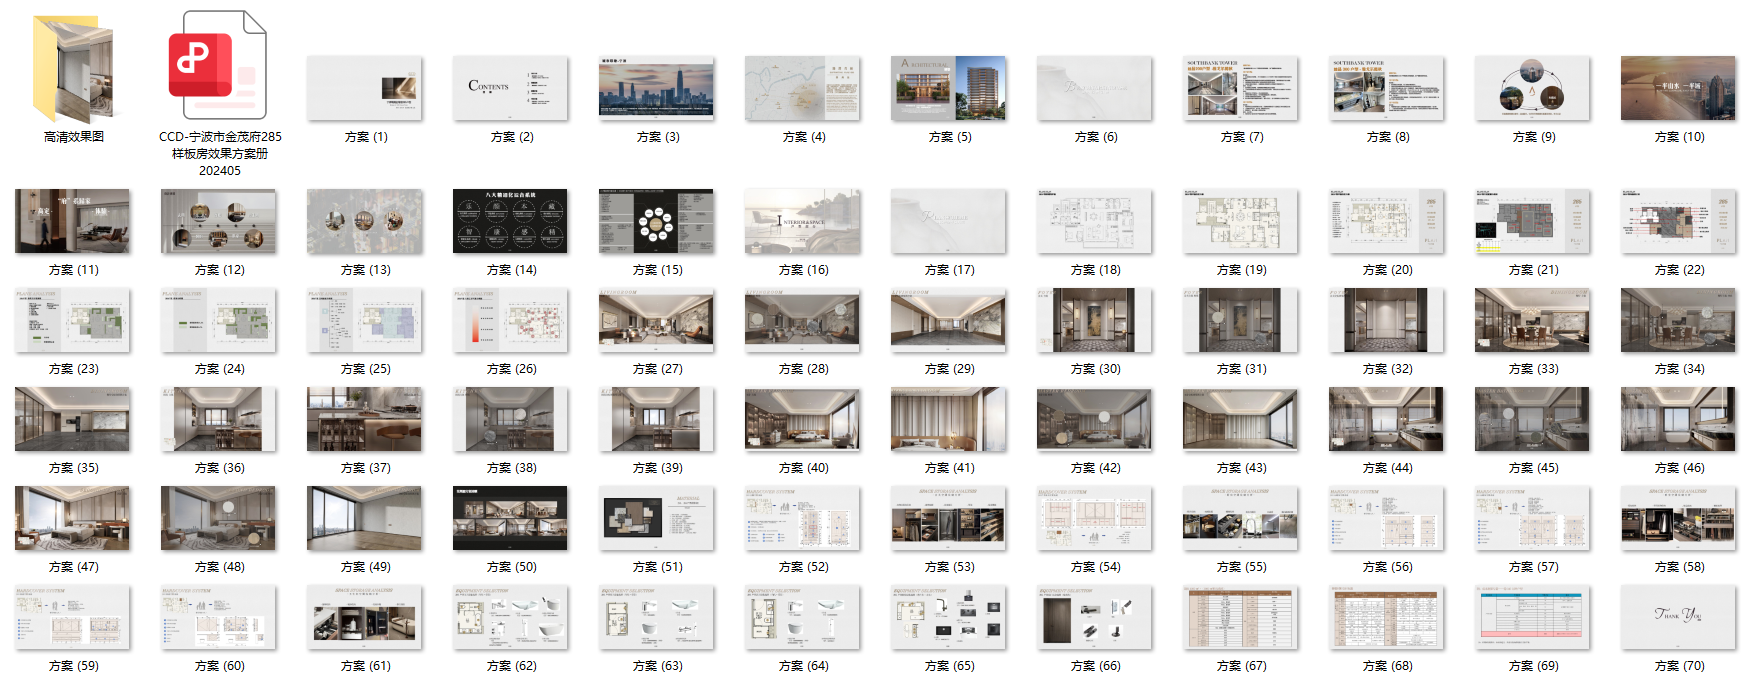
Task: Click the 方案 (3) city skyline image
Action: [657, 88]
